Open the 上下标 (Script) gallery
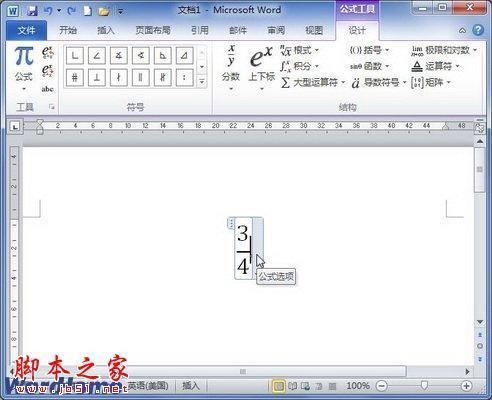The image size is (492, 400). point(262,68)
